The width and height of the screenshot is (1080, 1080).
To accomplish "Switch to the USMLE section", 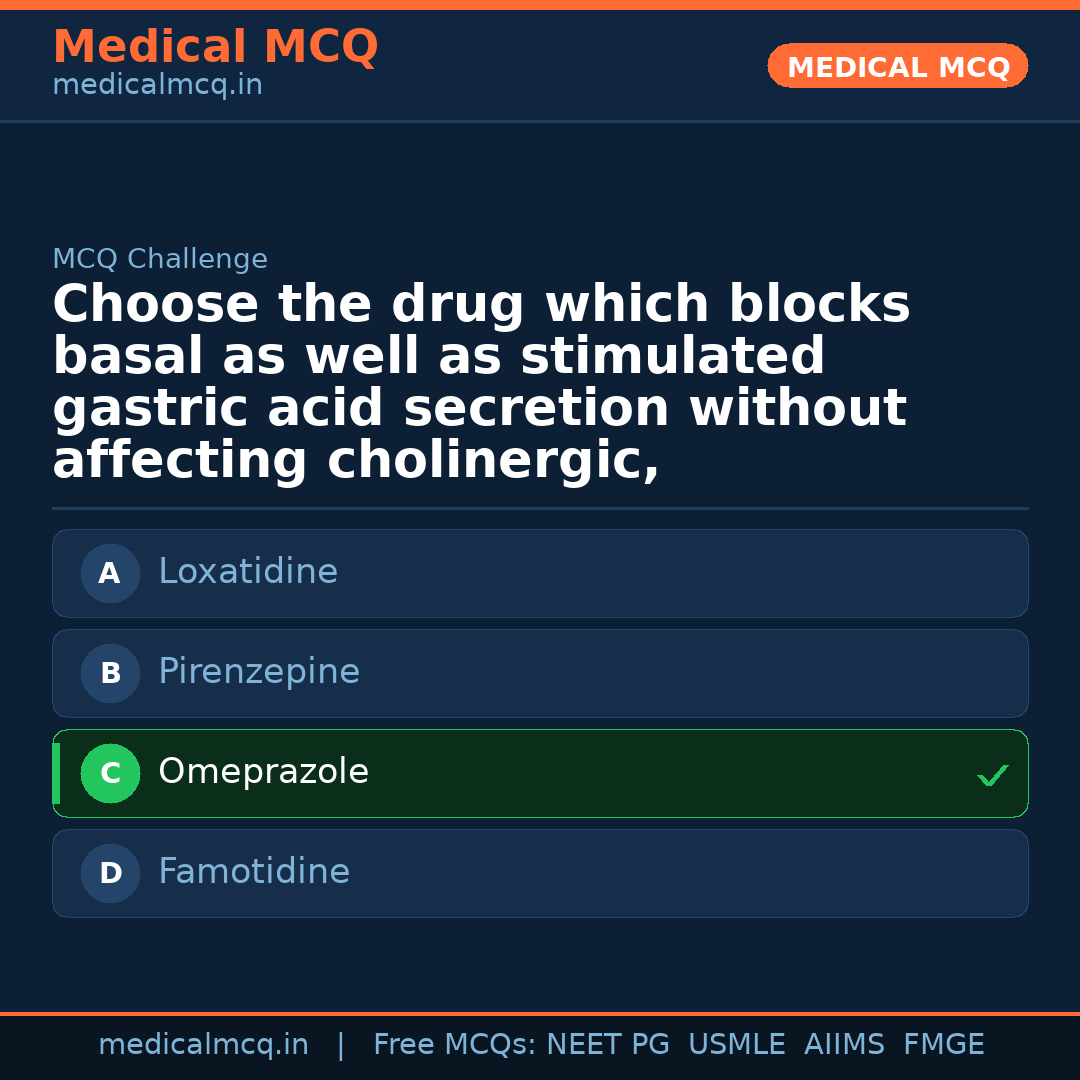I will pos(737,1043).
